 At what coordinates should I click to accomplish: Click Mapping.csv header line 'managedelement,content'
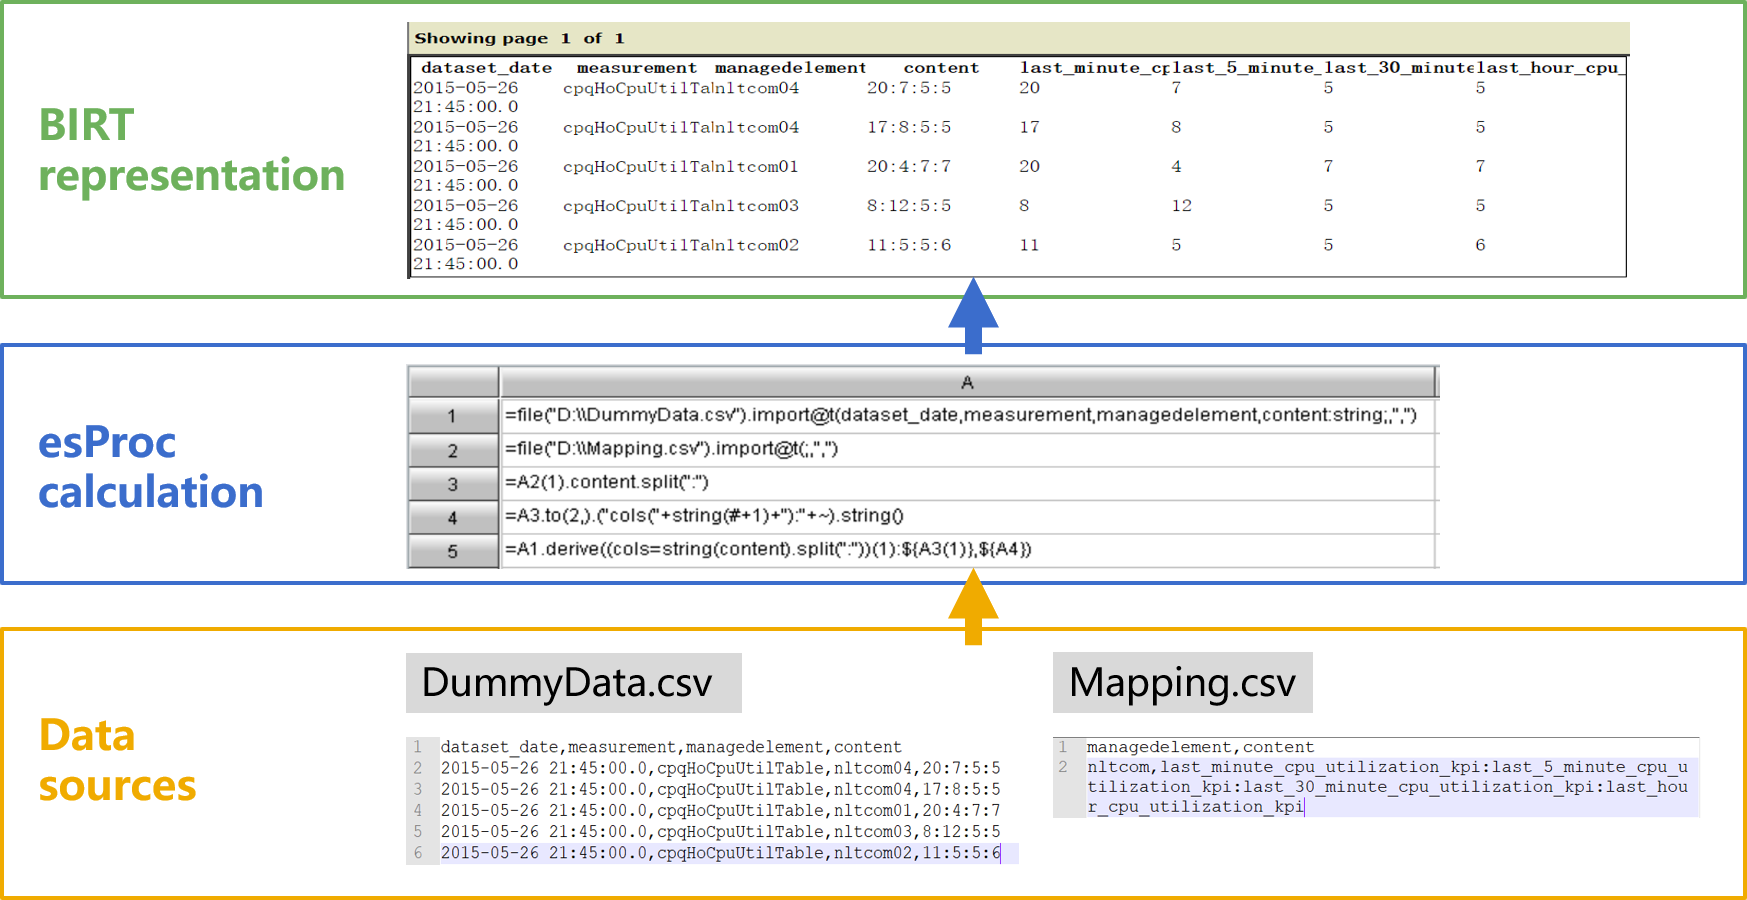pos(1200,747)
